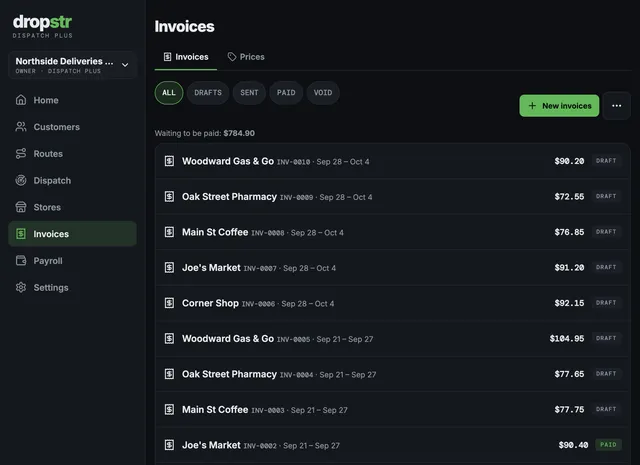
Task: Click invoice icon for INV-0006 row
Action: [x=169, y=303]
